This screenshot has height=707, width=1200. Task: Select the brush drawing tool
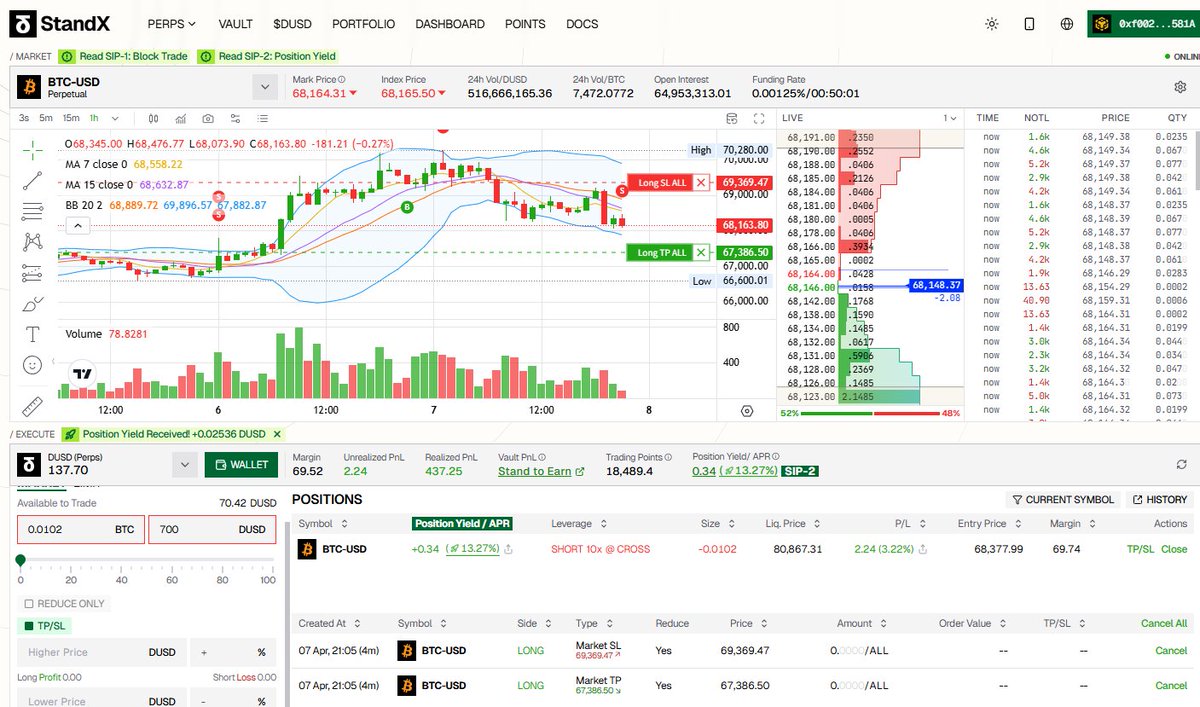pos(32,303)
